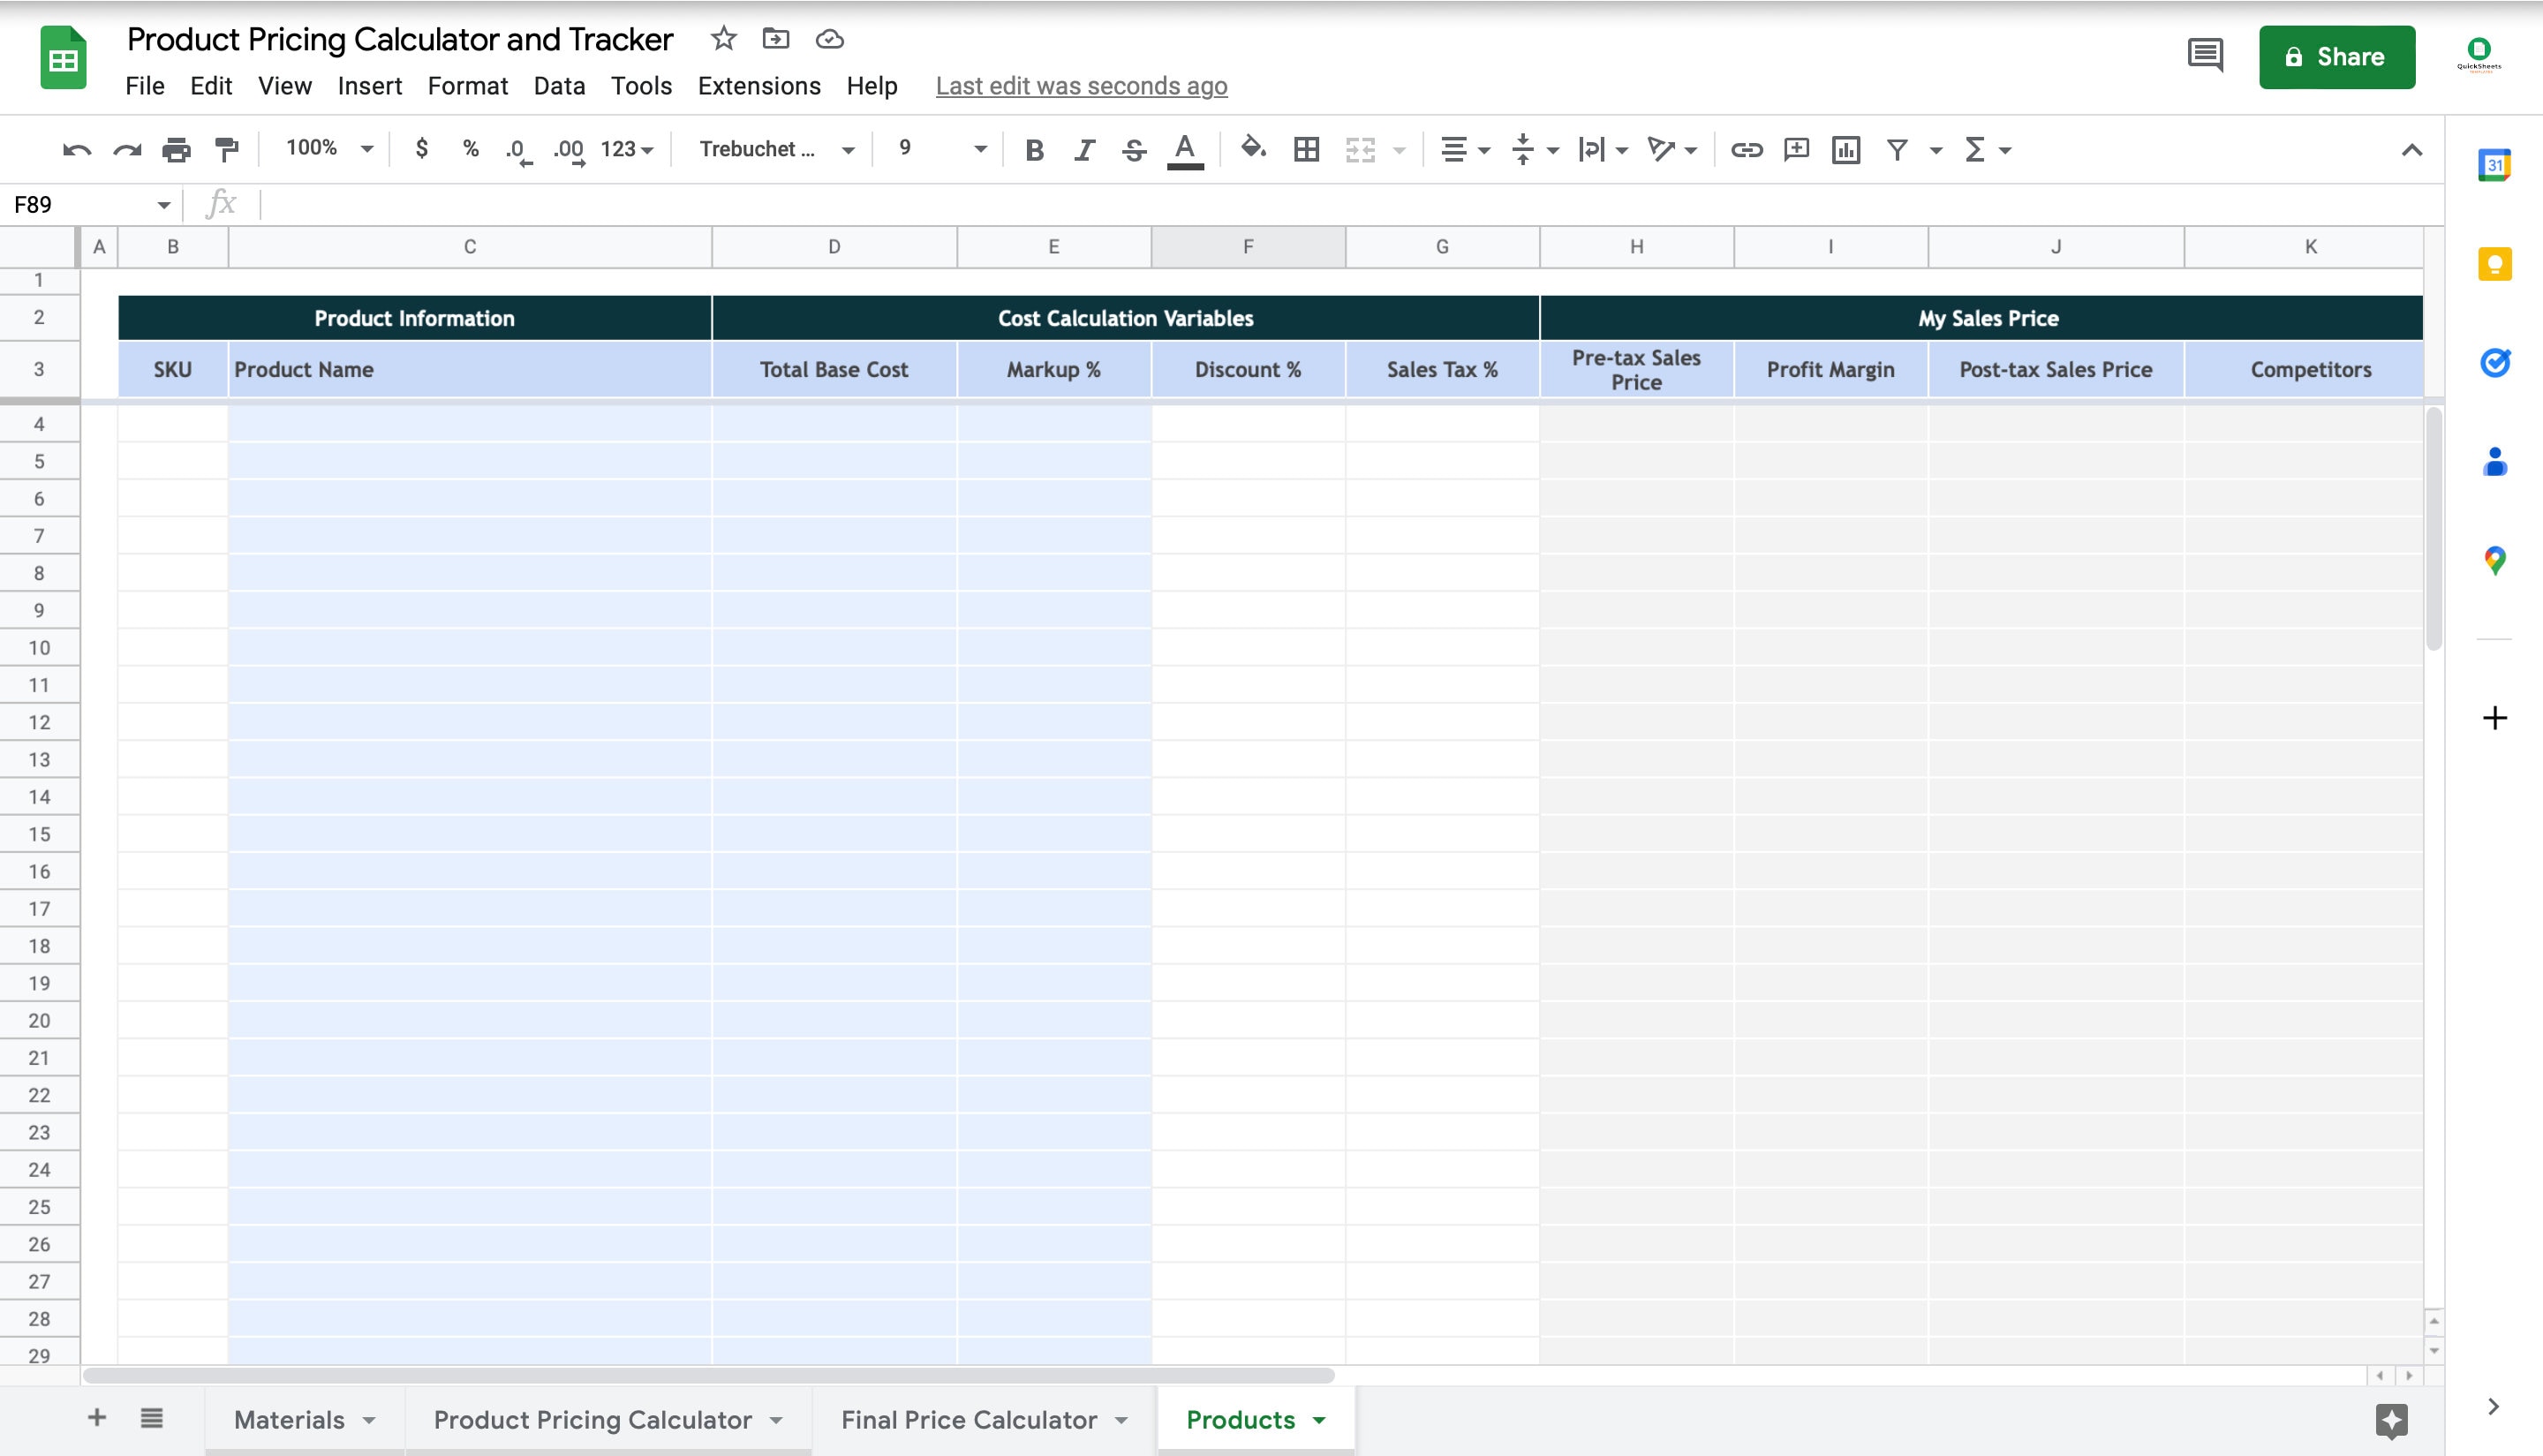Screen dimensions: 2543x1456
Task: Apply the Format as currency icon
Action: pyautogui.click(x=421, y=149)
